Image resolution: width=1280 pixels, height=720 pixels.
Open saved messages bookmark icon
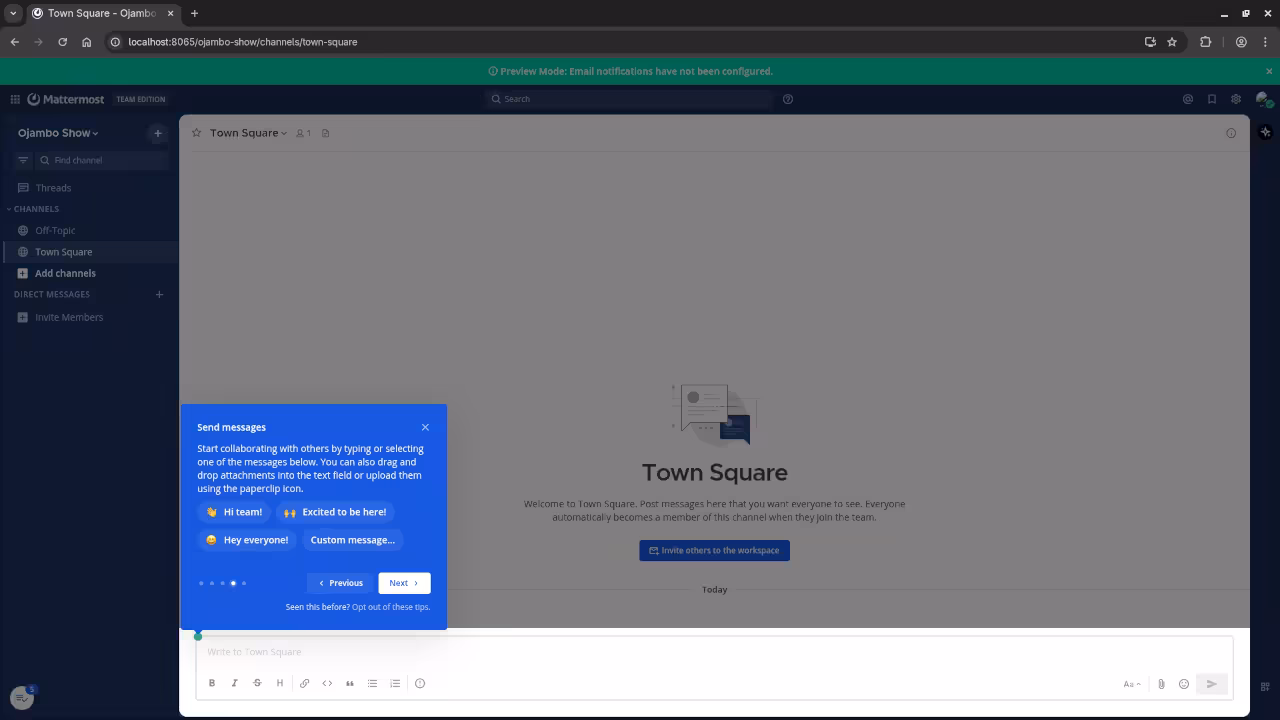click(1212, 99)
